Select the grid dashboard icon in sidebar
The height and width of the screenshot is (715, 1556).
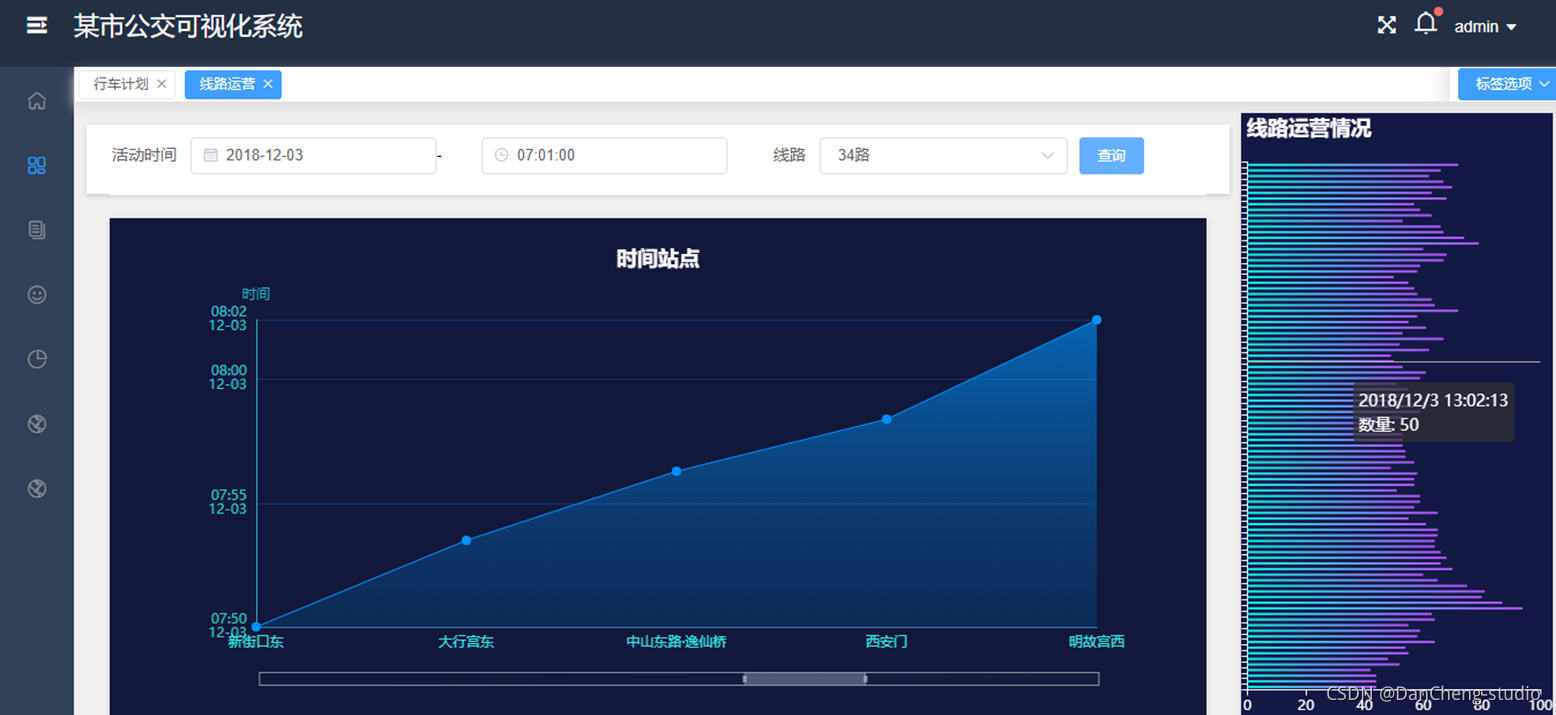[37, 166]
